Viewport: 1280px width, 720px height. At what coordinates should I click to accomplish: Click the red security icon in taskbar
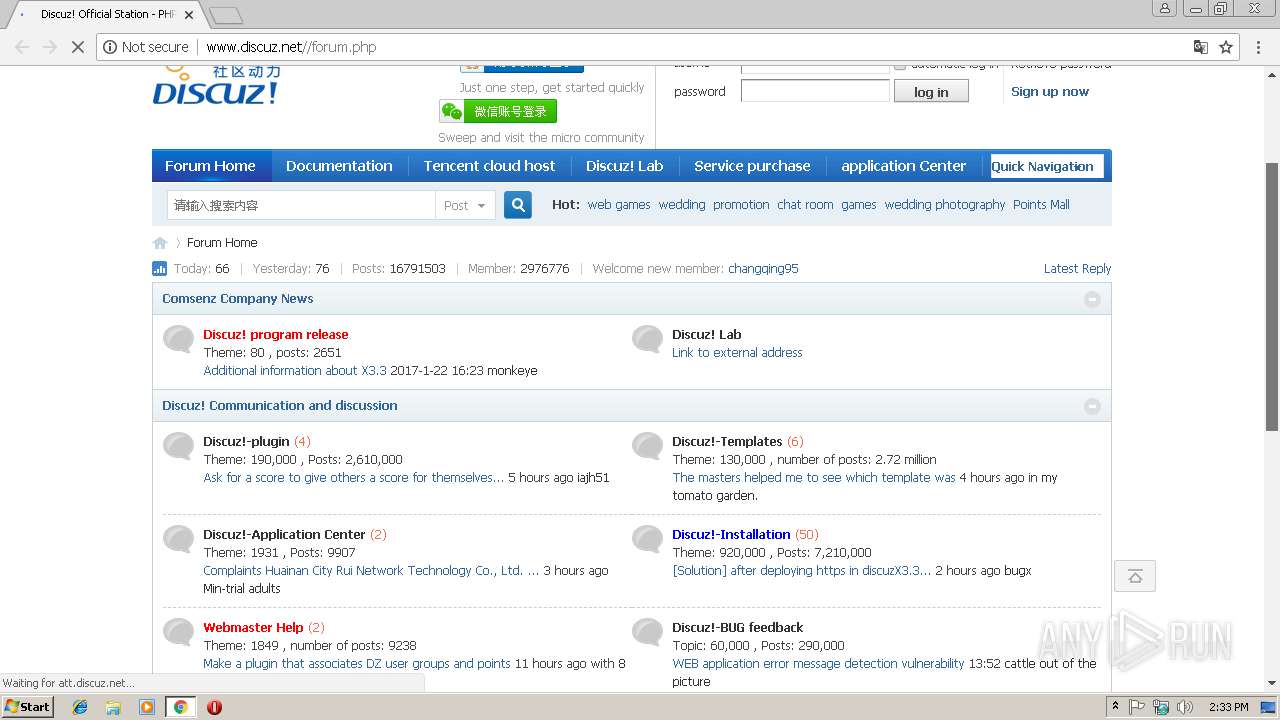coord(214,707)
